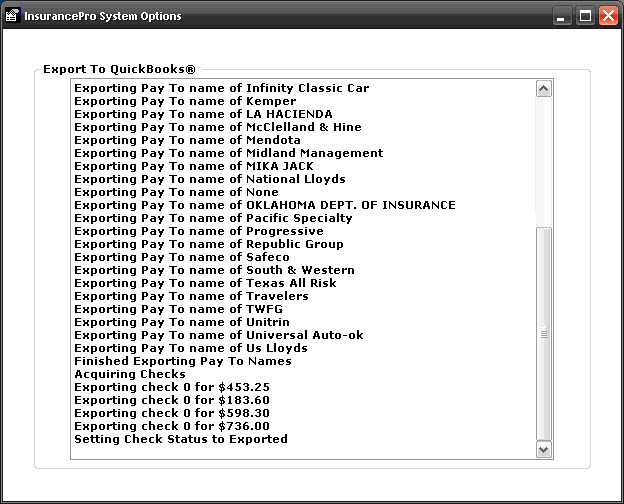The image size is (624, 504).
Task: Select 'Finished Exporting Pay To Names' line
Action: coord(183,361)
